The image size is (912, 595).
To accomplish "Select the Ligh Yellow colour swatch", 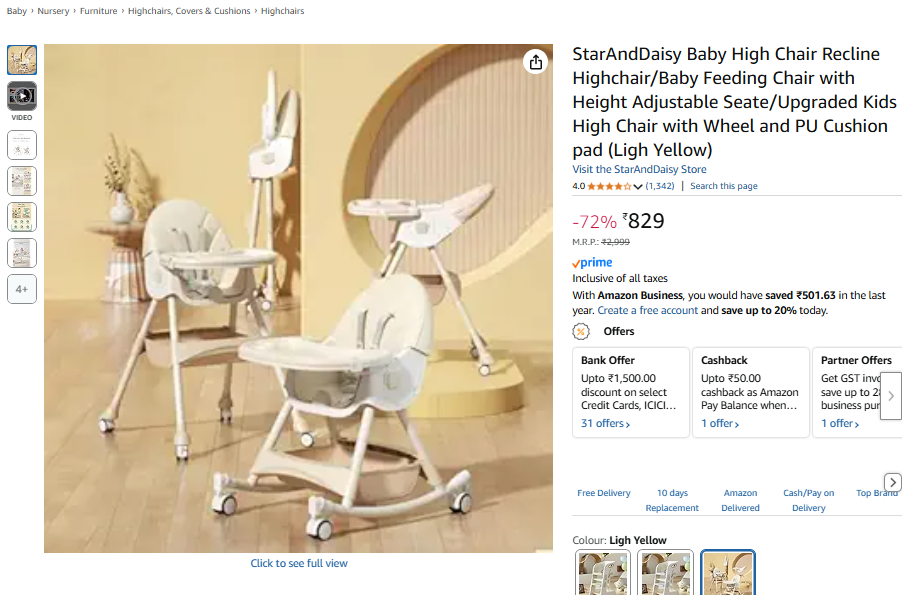I will (x=728, y=573).
